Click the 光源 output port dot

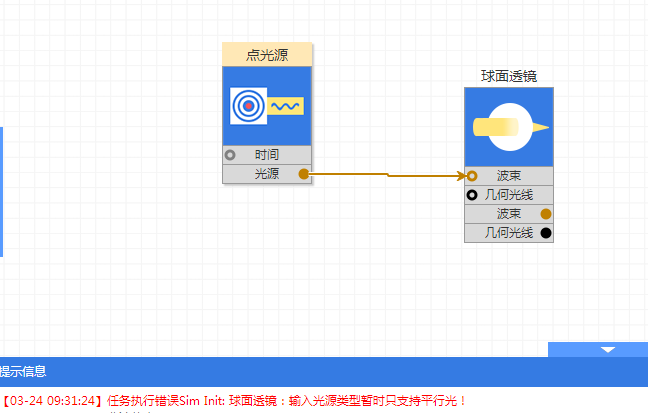click(304, 174)
